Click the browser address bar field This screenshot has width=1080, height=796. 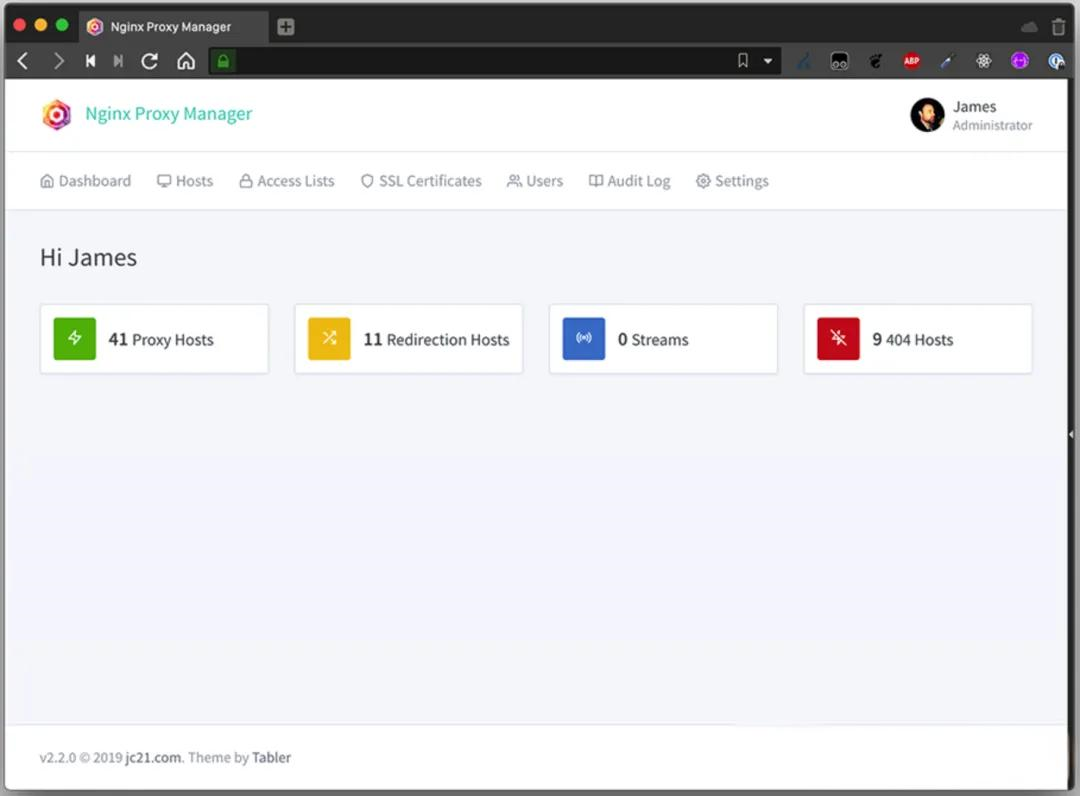pyautogui.click(x=480, y=61)
